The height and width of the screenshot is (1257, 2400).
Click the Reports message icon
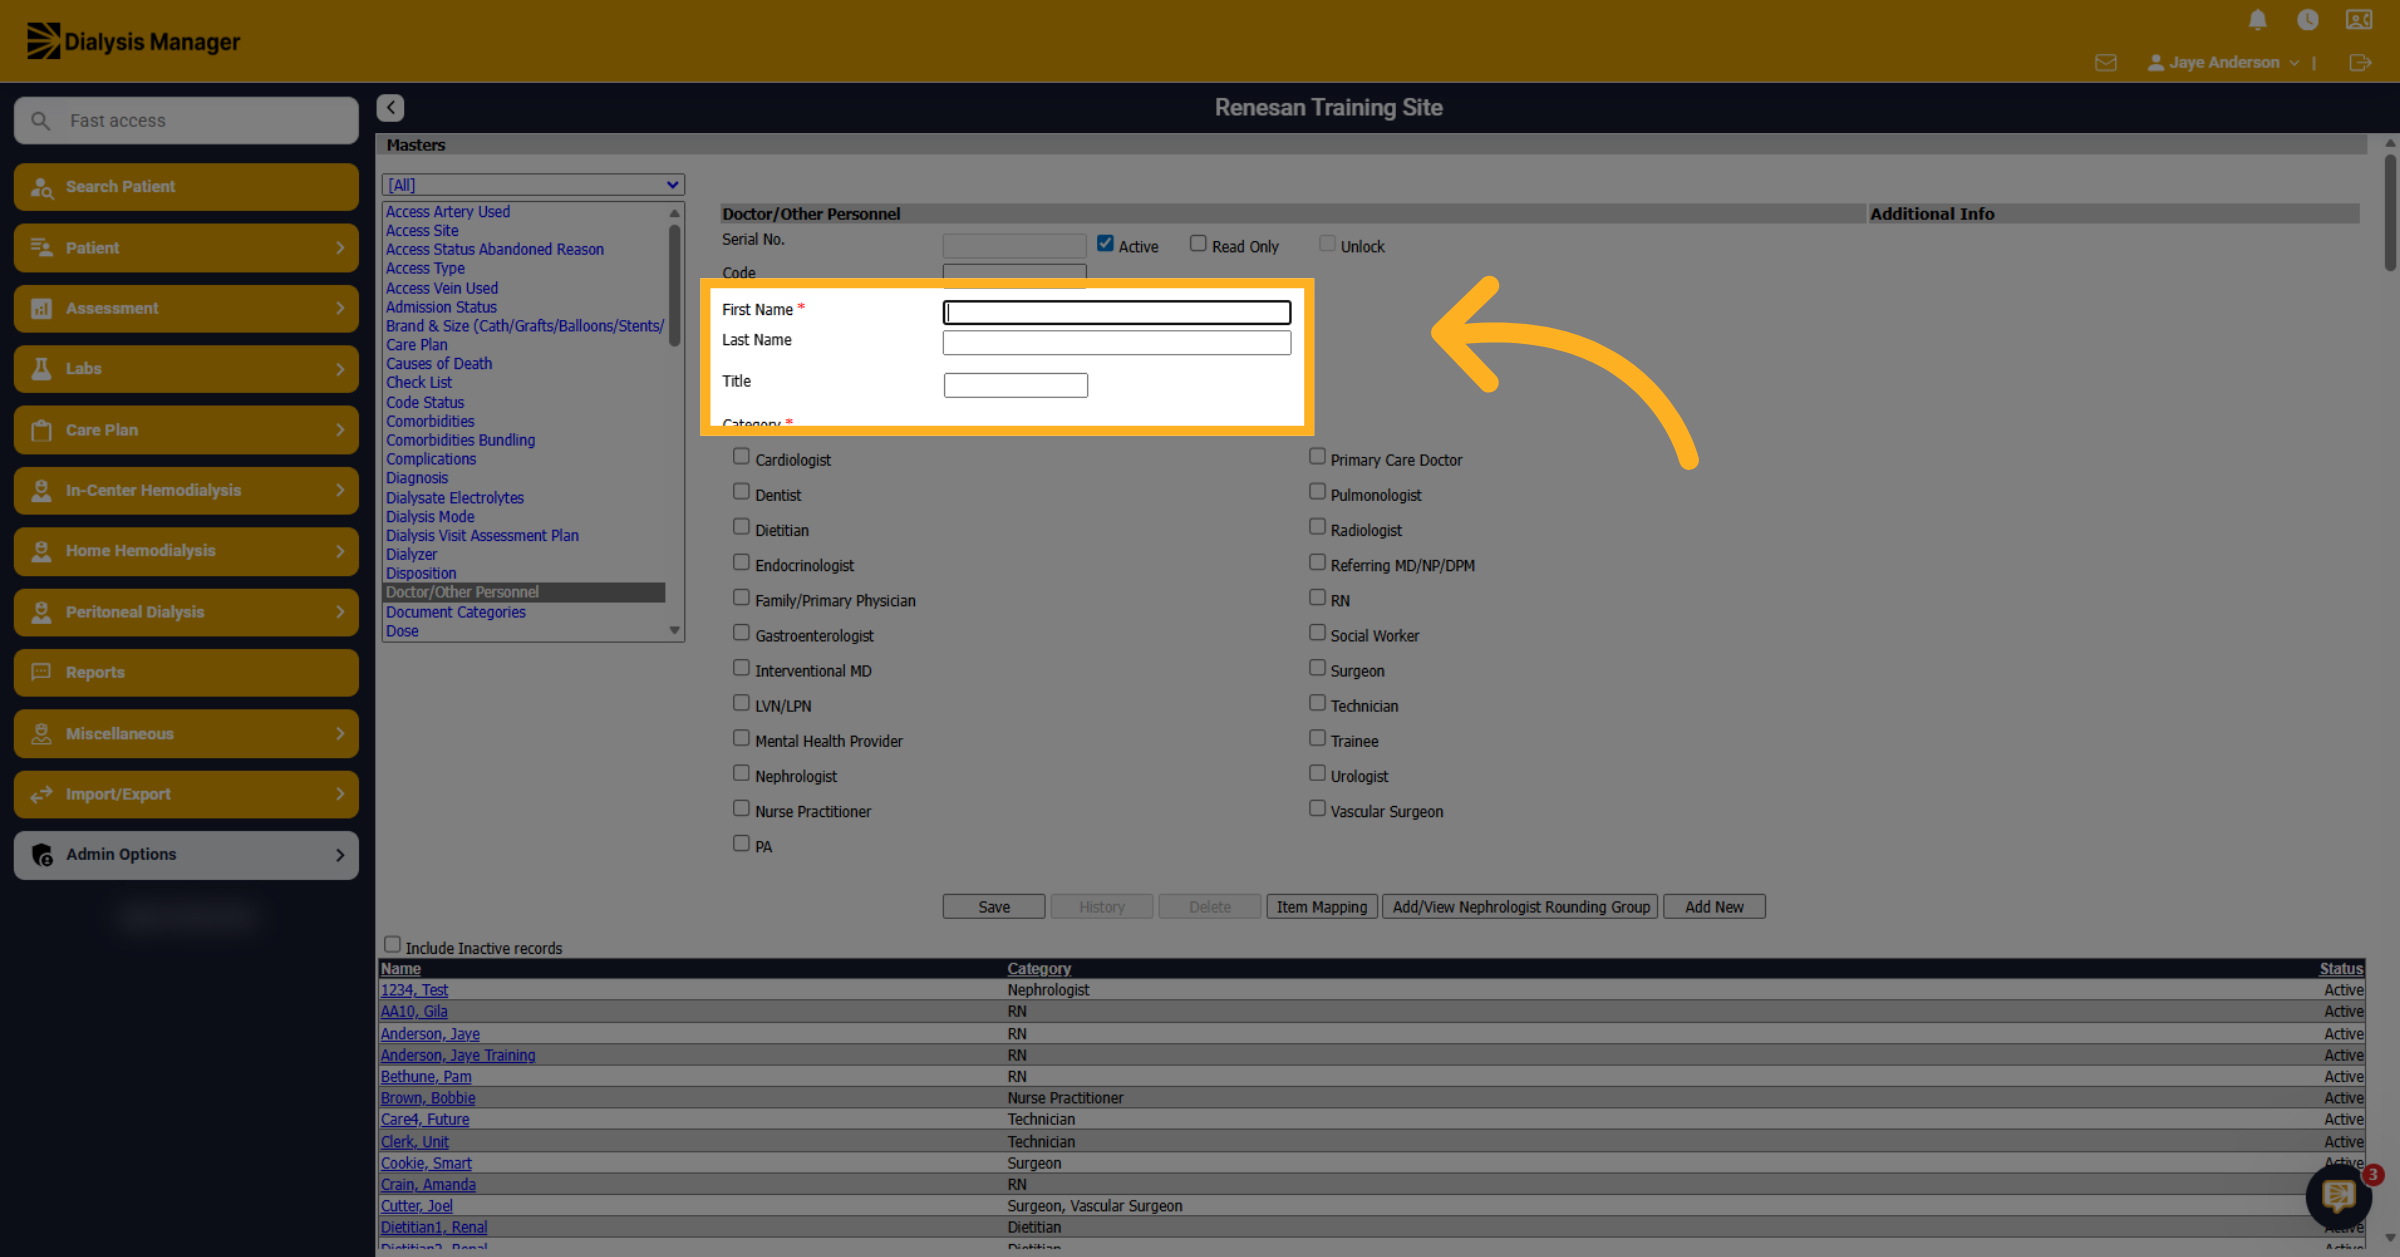click(x=41, y=672)
